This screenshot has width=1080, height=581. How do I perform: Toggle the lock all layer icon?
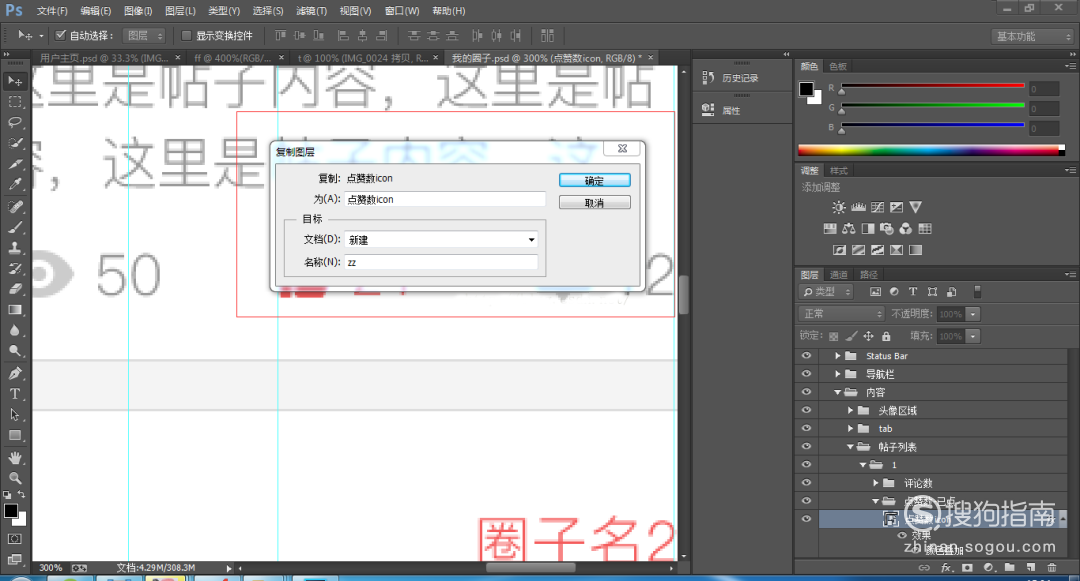[x=886, y=336]
